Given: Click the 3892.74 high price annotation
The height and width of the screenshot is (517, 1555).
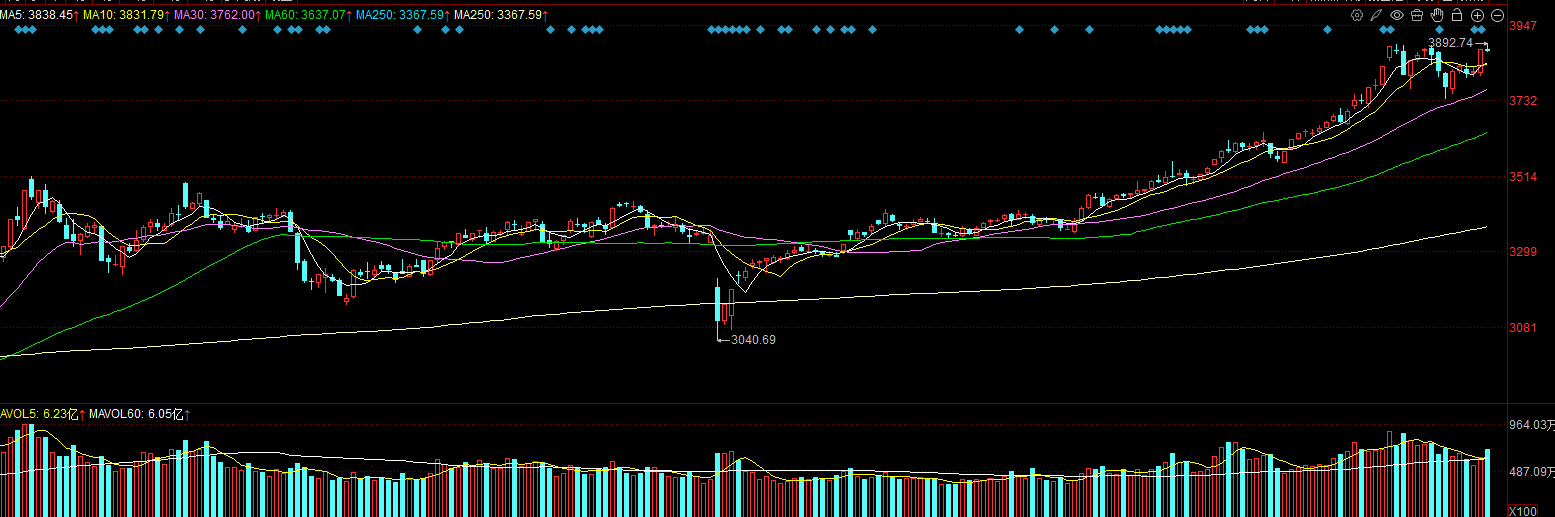Looking at the screenshot, I should tap(1451, 43).
